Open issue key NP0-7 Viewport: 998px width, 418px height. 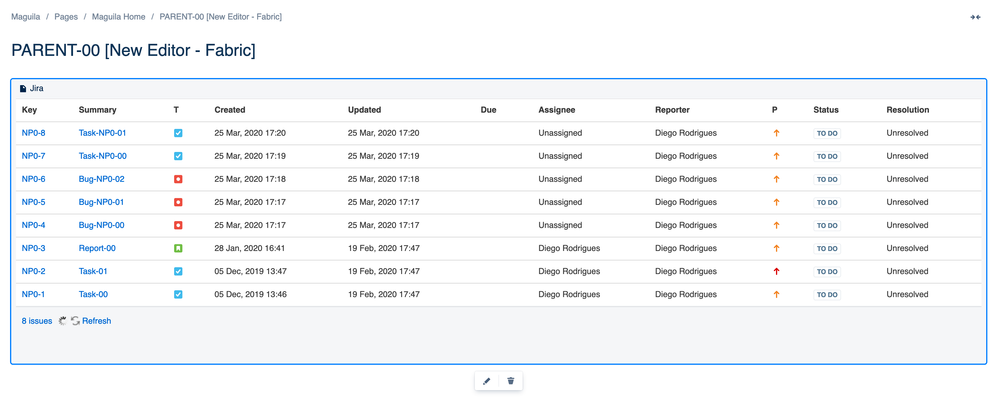pyautogui.click(x=33, y=157)
